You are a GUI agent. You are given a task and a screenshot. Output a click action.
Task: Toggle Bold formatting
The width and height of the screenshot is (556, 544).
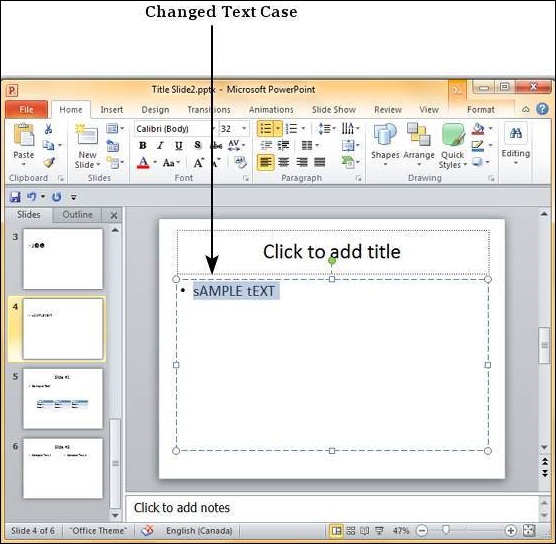(143, 145)
